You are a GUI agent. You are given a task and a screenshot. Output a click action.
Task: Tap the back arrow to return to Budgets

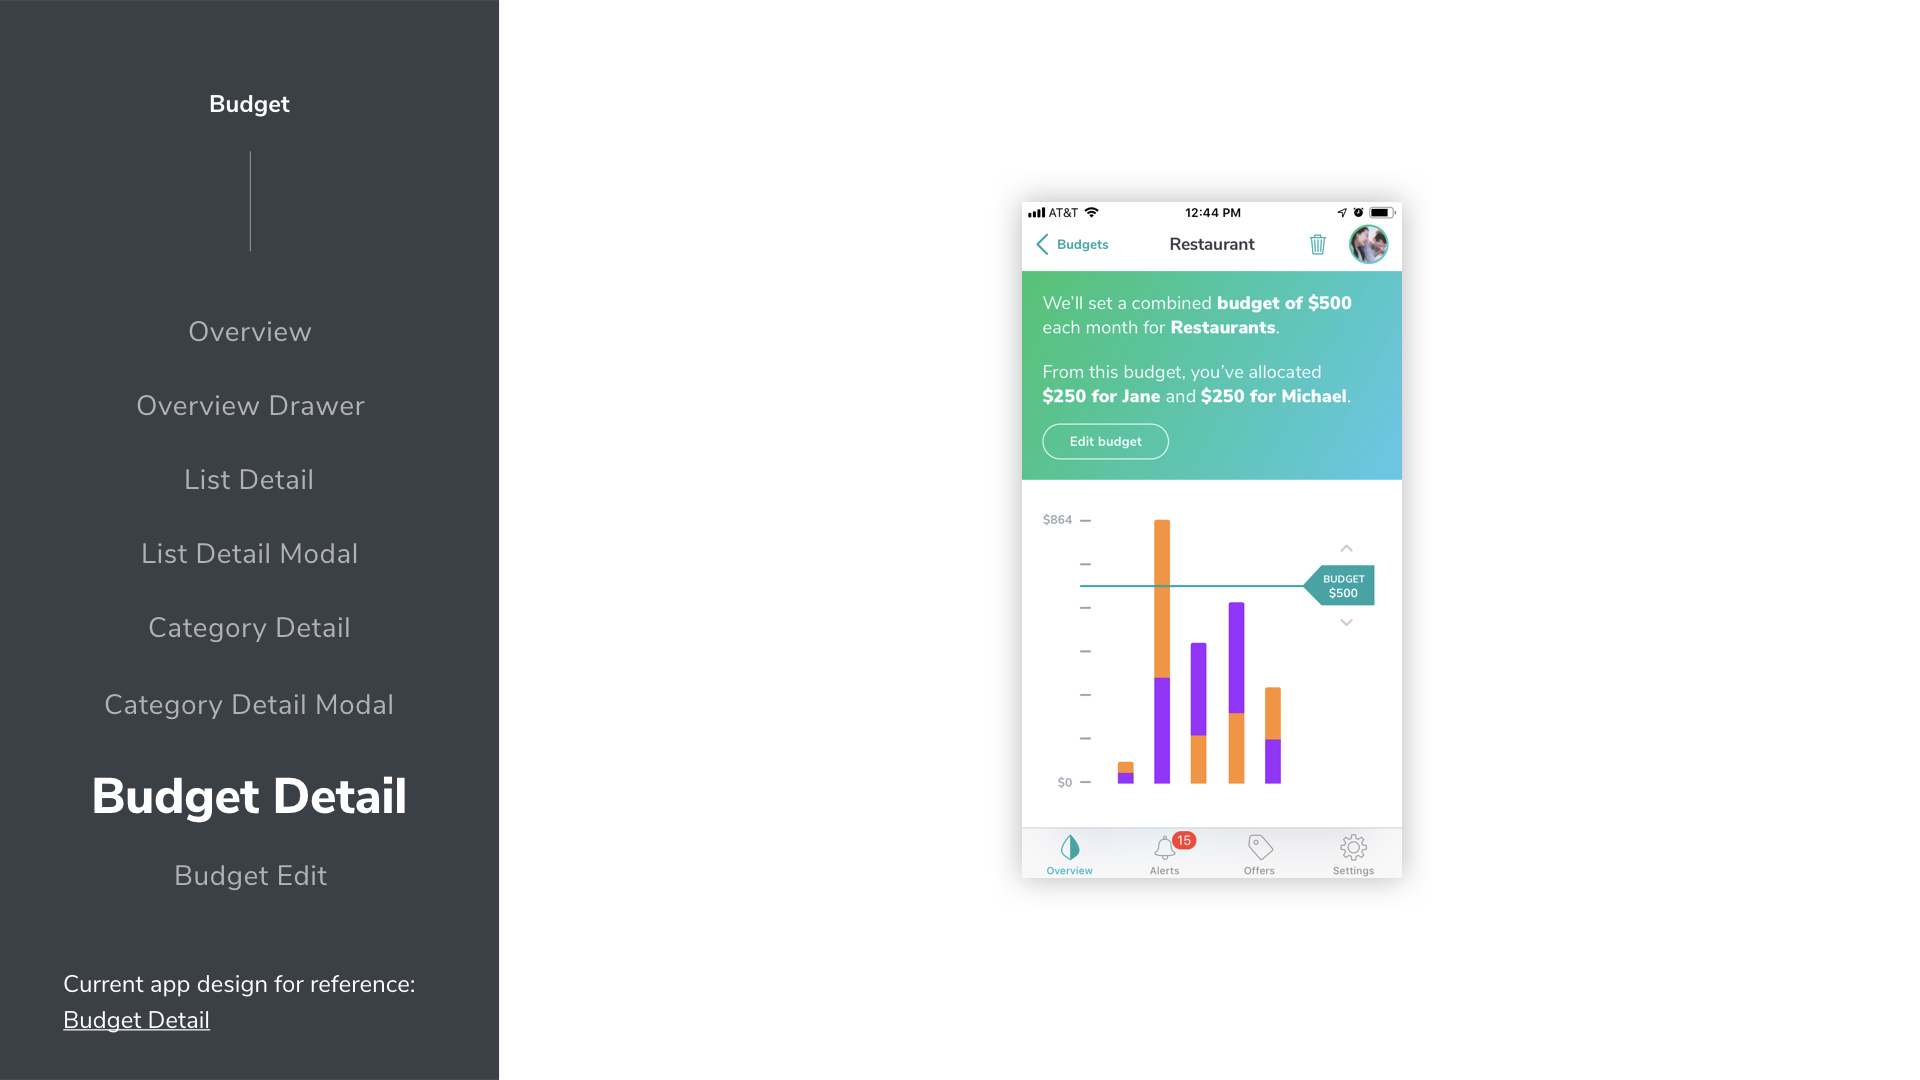click(x=1042, y=244)
